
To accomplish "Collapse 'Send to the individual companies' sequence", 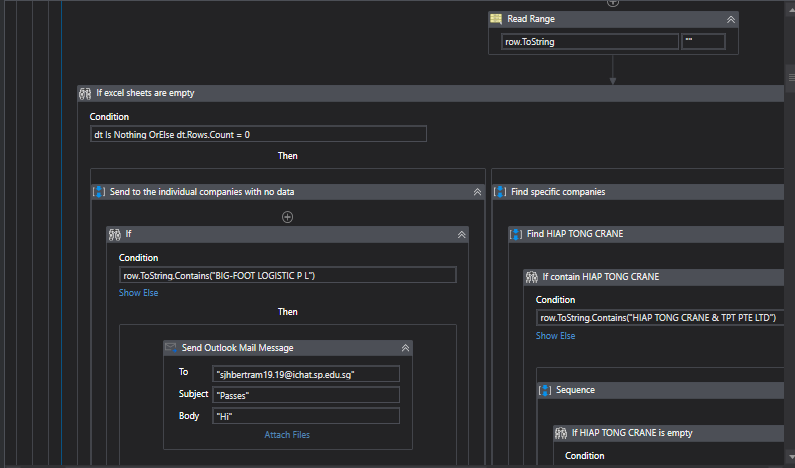I will click(477, 191).
